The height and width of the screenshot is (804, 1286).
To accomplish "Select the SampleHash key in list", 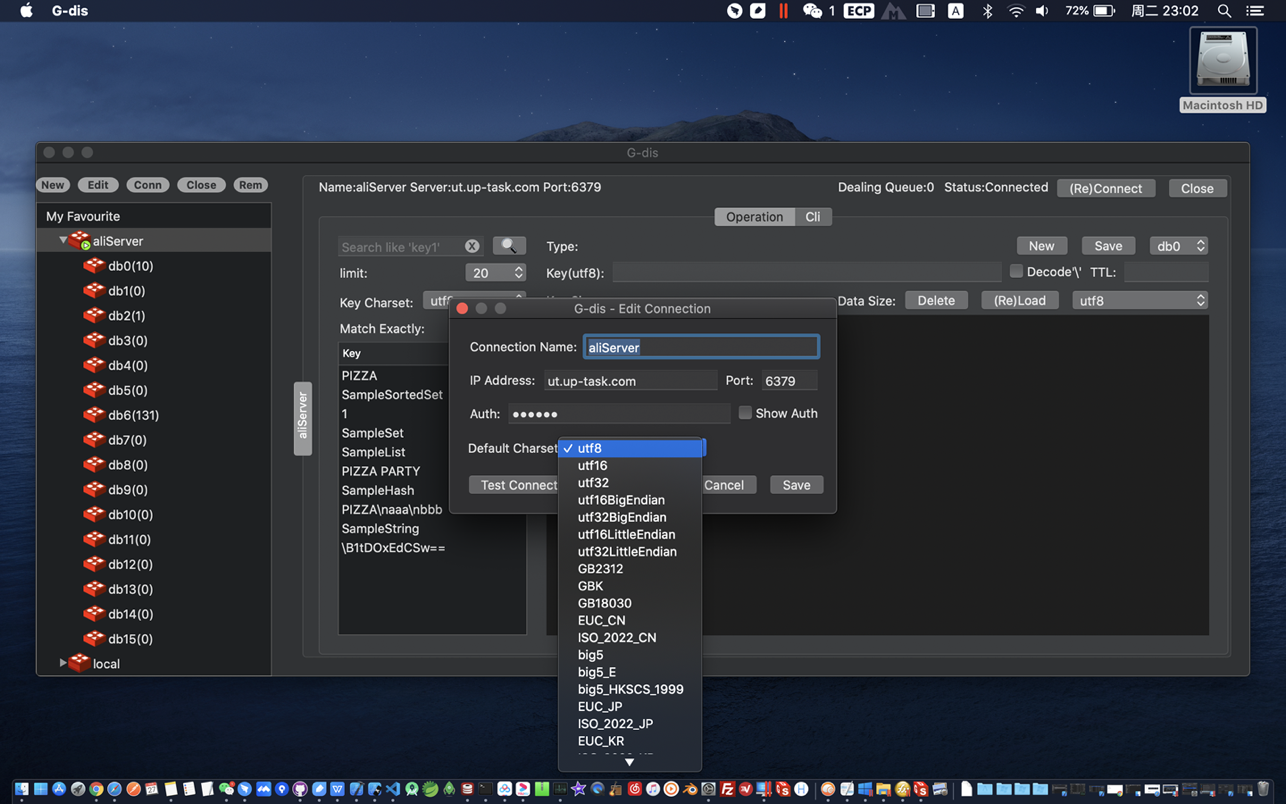I will point(378,490).
